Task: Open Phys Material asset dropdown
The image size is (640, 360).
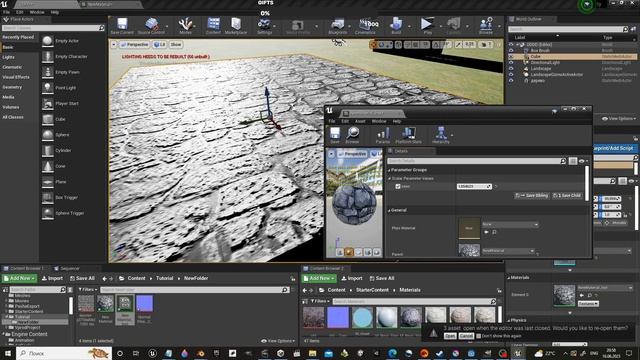Action: [x=510, y=224]
